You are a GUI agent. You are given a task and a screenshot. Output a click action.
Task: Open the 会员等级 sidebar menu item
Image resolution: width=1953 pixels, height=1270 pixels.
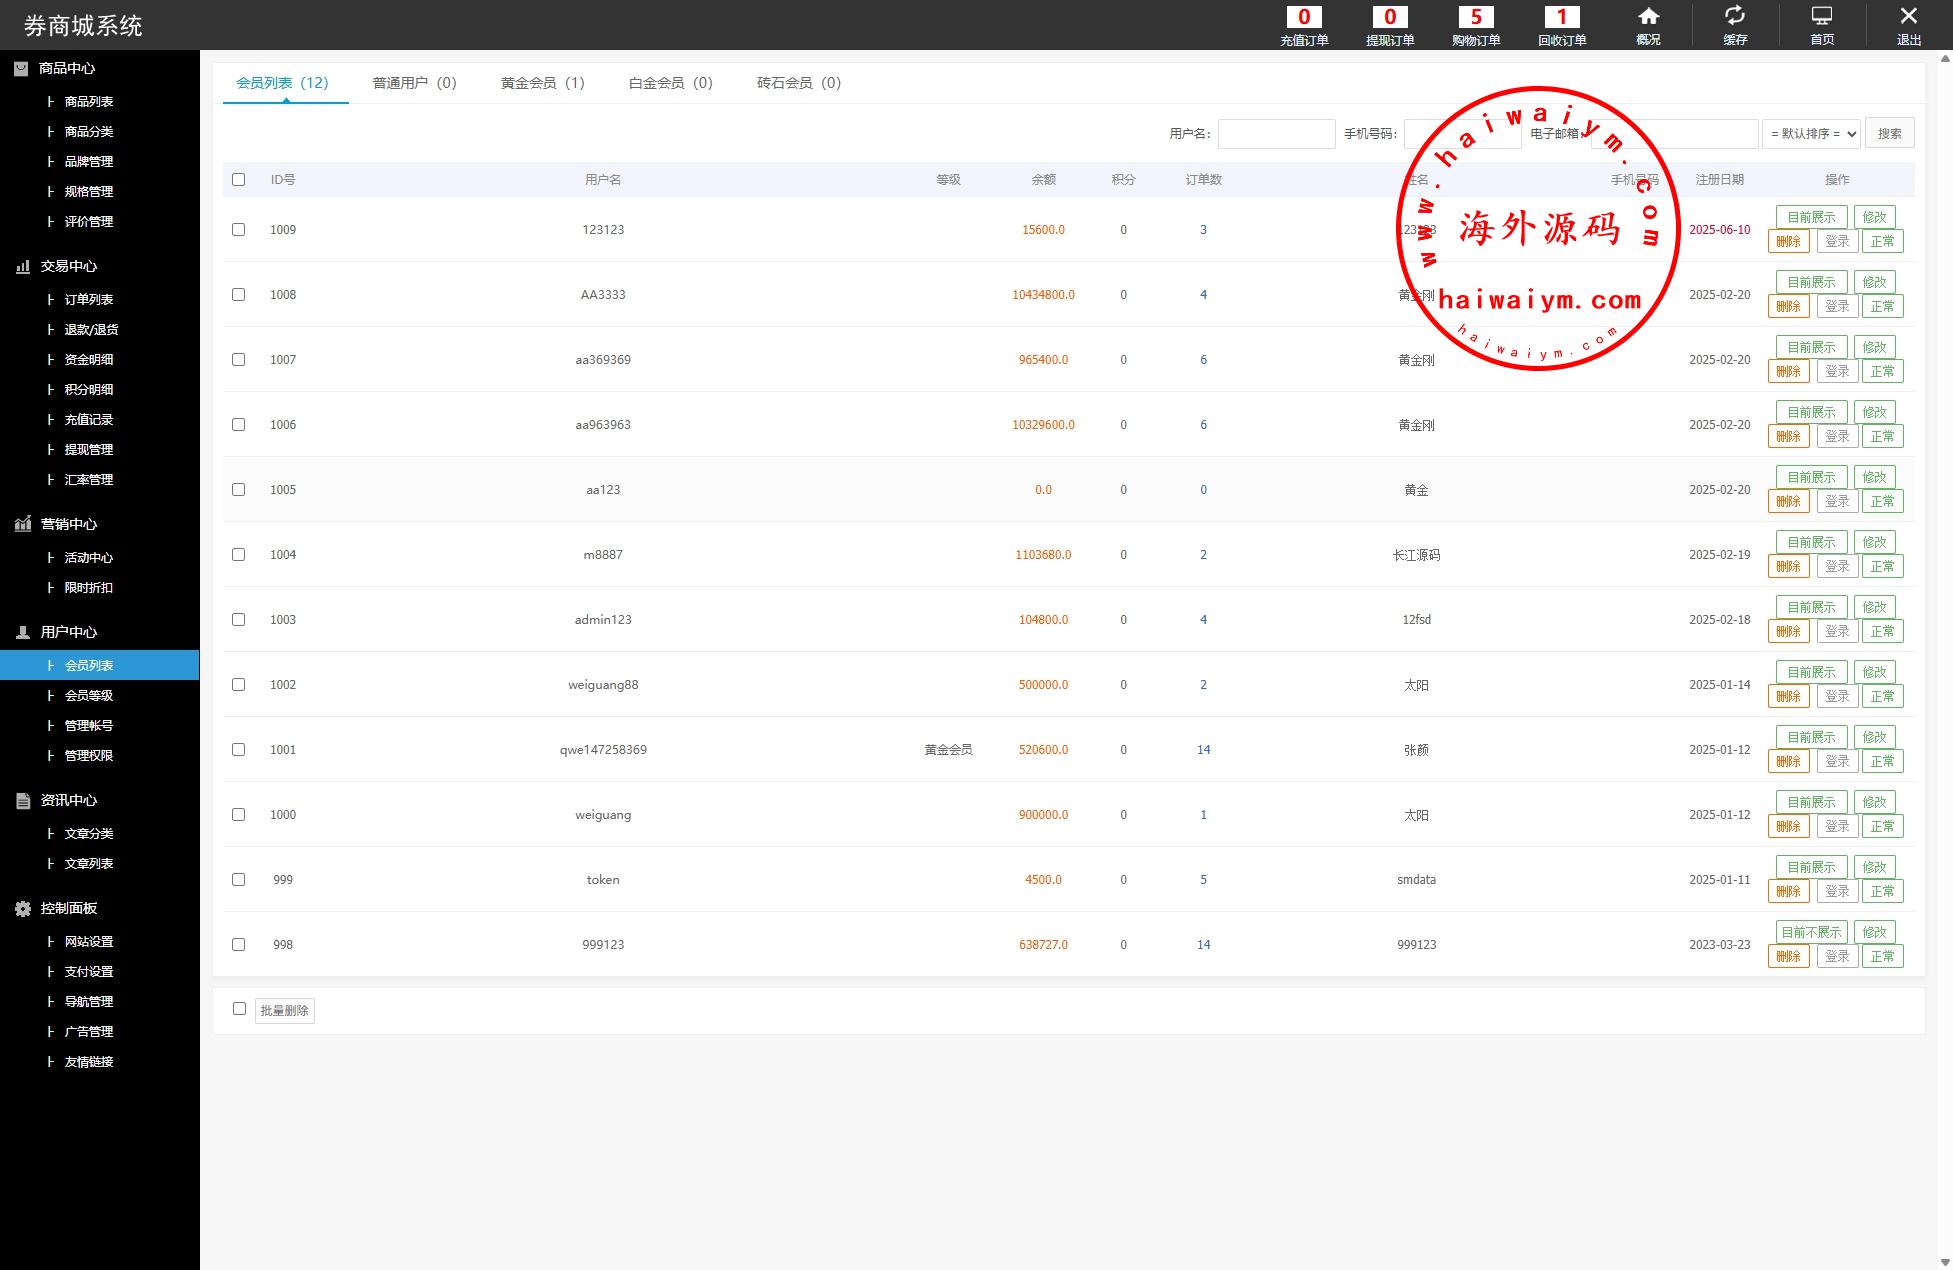pos(88,695)
